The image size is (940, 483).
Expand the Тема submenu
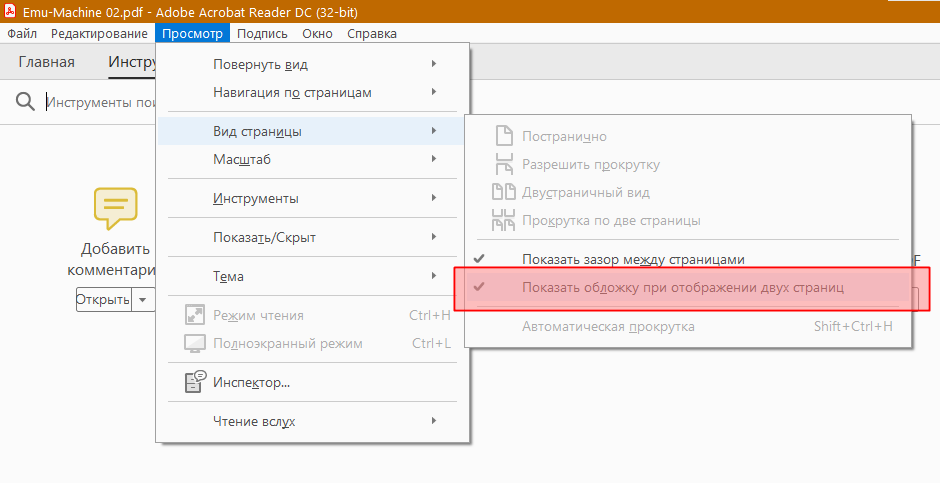[x=312, y=276]
